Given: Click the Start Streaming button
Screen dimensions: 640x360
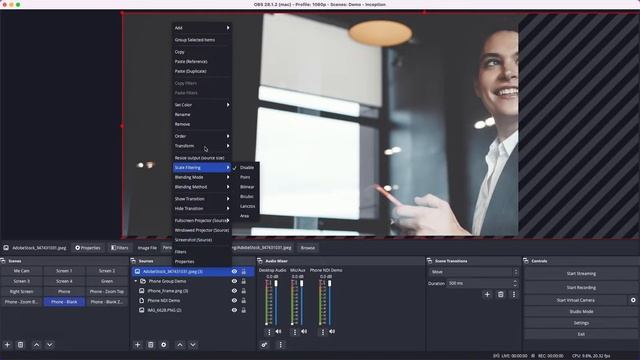Looking at the screenshot, I should (x=581, y=274).
